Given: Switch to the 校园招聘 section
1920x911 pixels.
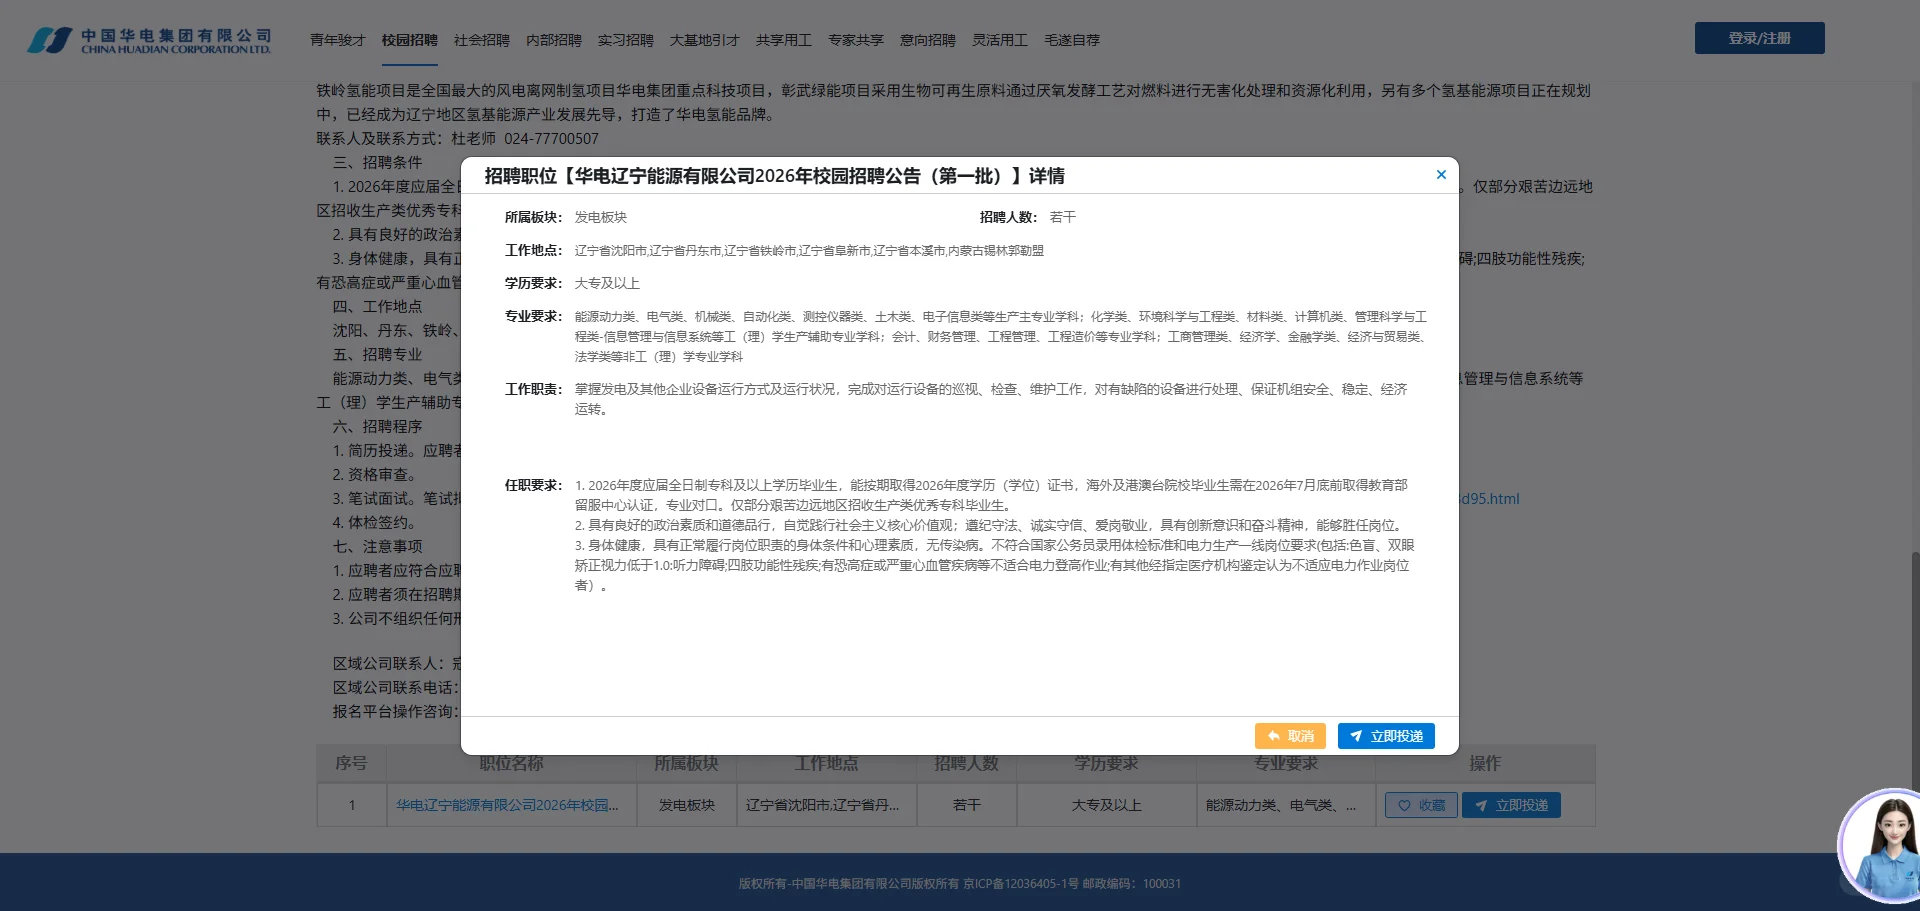Looking at the screenshot, I should pos(409,40).
